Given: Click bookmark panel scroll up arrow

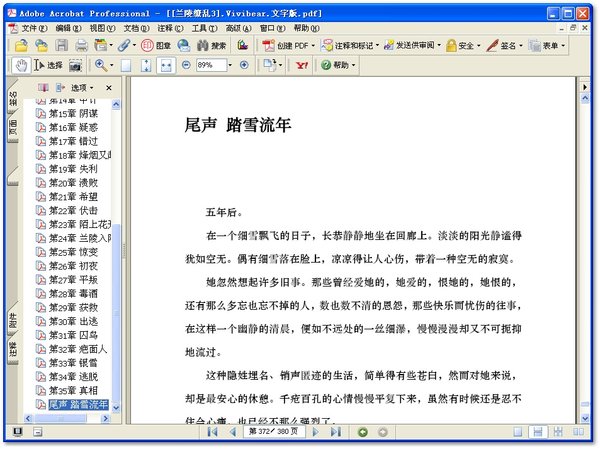Looking at the screenshot, I should (x=116, y=104).
